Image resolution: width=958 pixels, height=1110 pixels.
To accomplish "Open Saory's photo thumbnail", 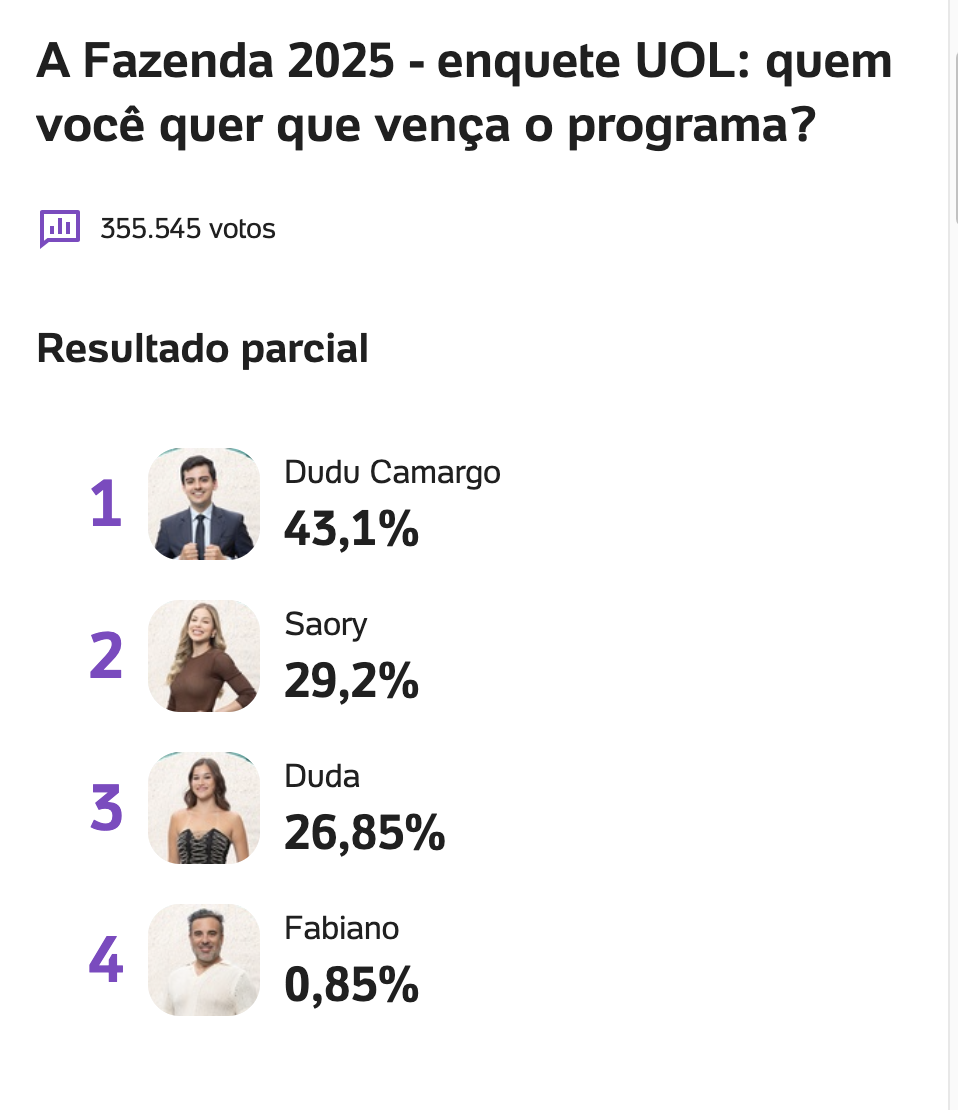I will (x=204, y=656).
